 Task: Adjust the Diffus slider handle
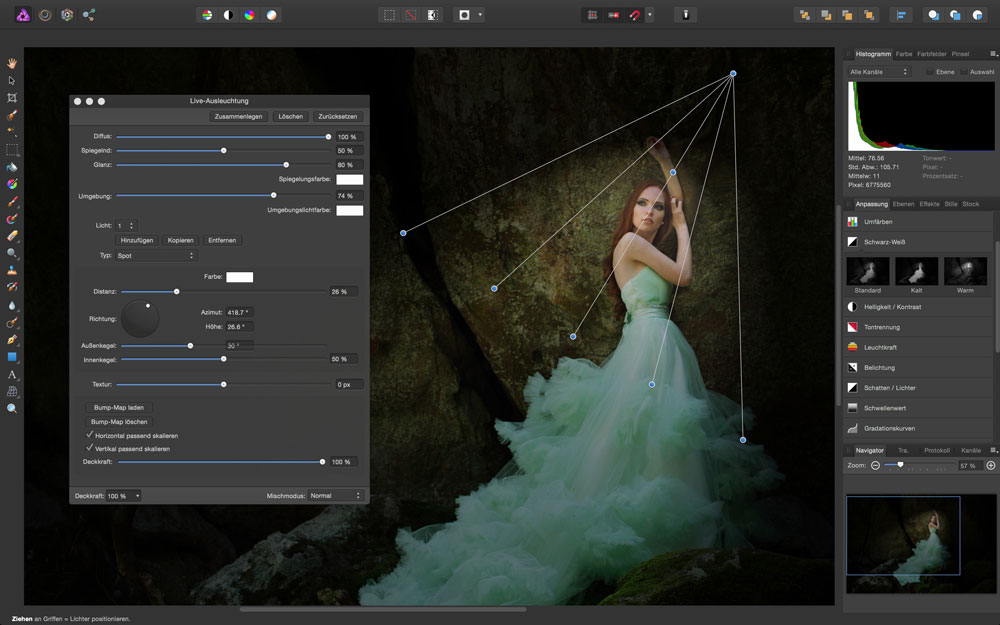click(327, 135)
